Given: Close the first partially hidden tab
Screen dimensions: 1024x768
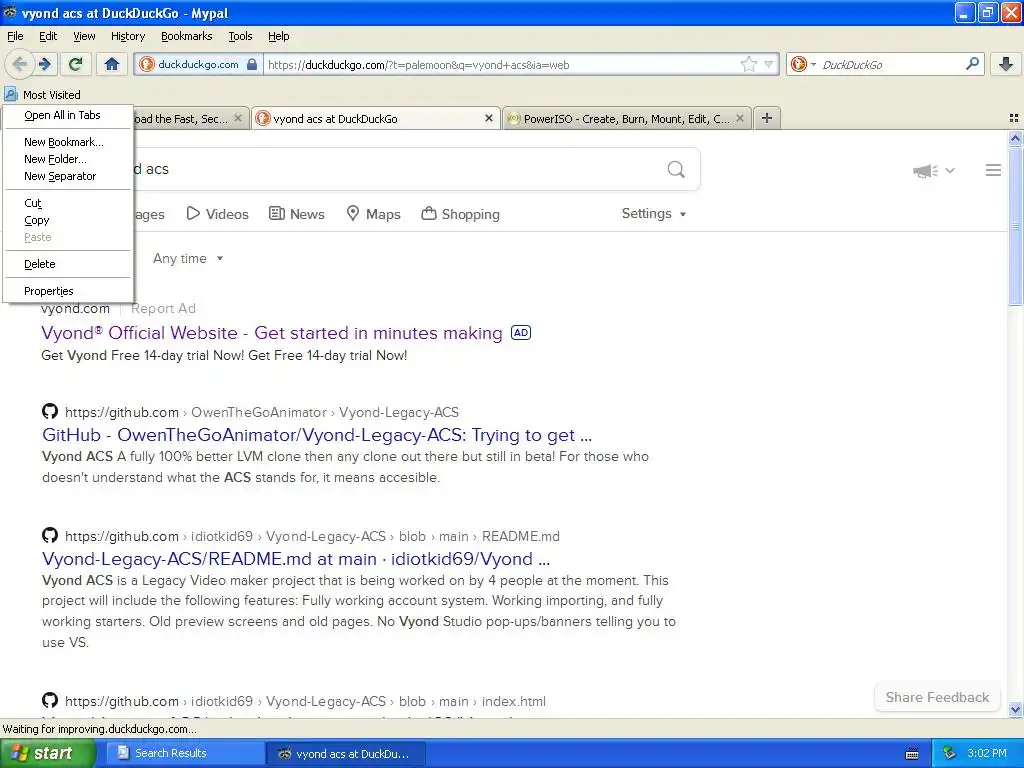Looking at the screenshot, I should [238, 118].
